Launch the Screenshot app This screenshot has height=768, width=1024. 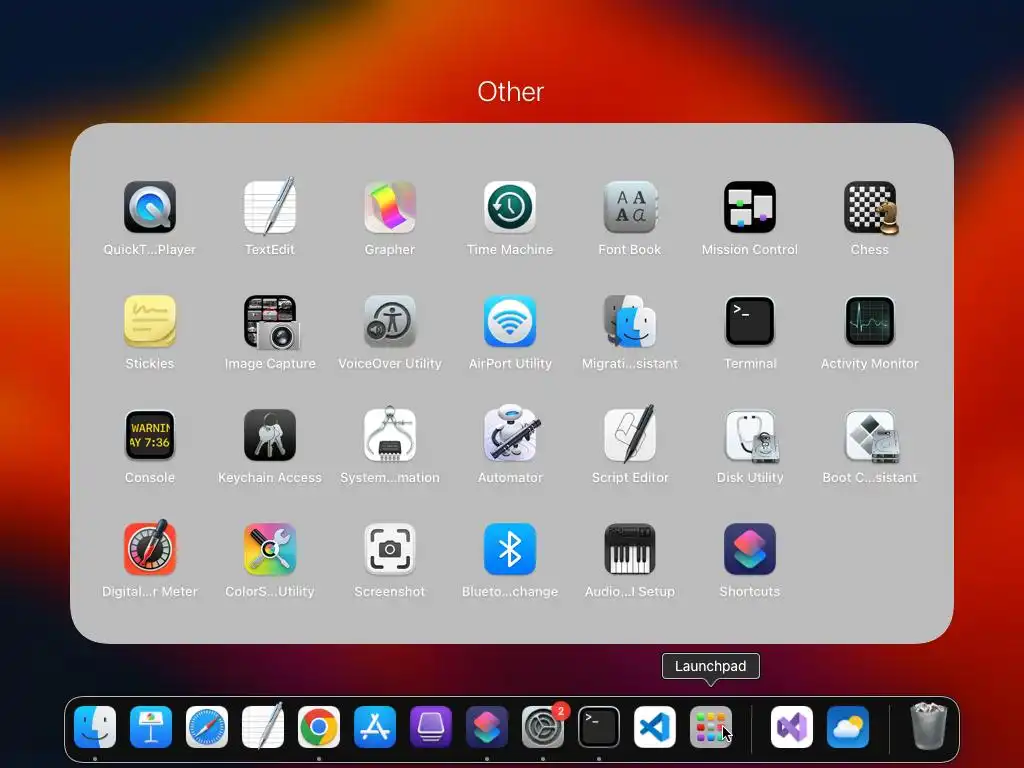[390, 549]
